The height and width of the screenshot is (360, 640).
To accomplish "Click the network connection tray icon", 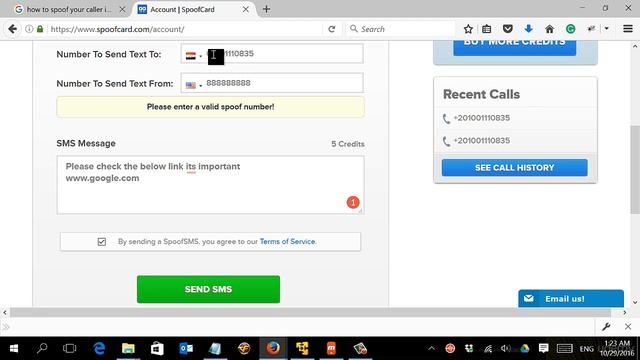I will (x=488, y=348).
